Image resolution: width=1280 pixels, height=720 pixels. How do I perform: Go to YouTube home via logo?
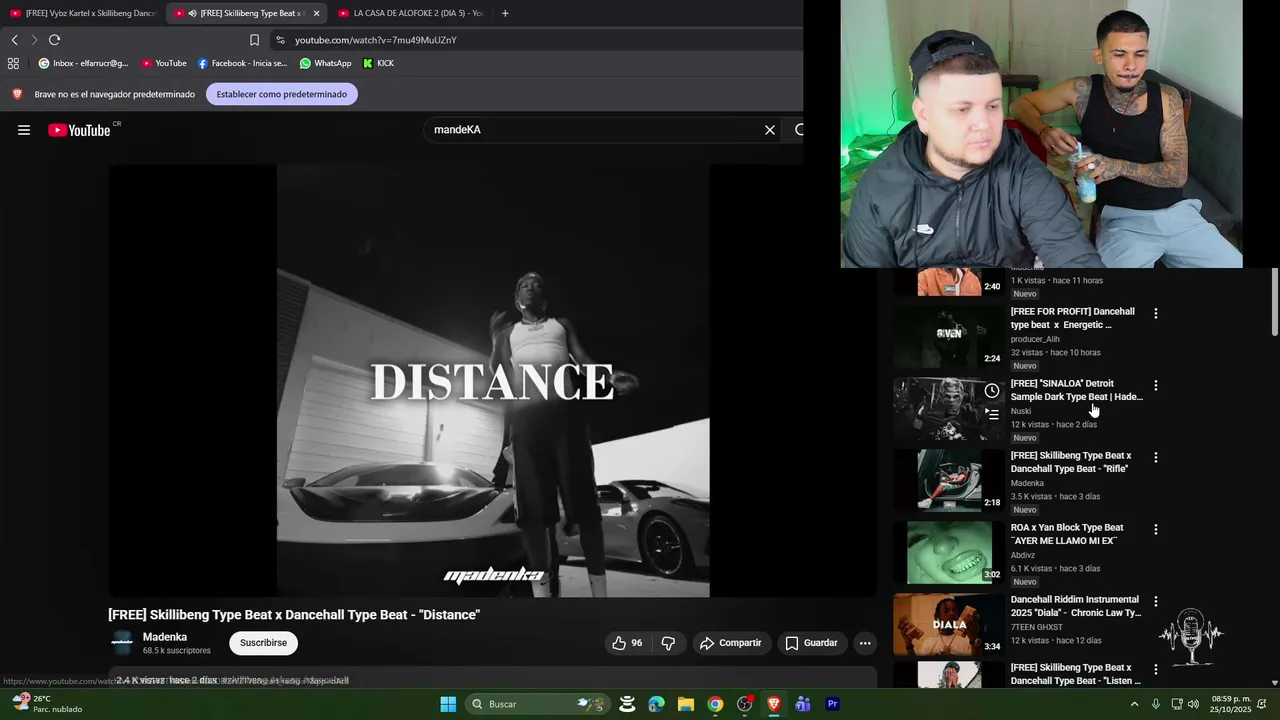79,130
